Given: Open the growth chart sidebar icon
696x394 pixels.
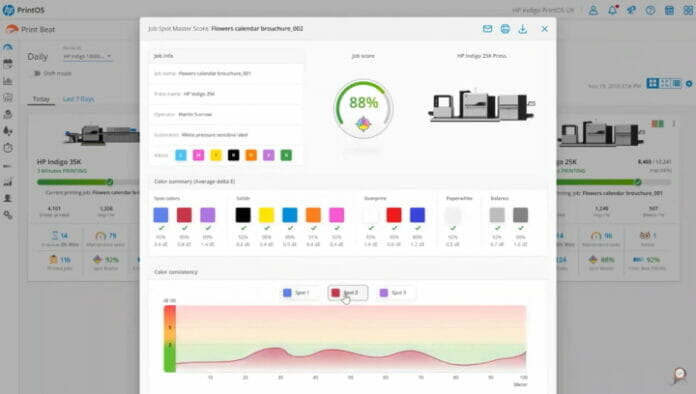Looking at the screenshot, I should 8,182.
